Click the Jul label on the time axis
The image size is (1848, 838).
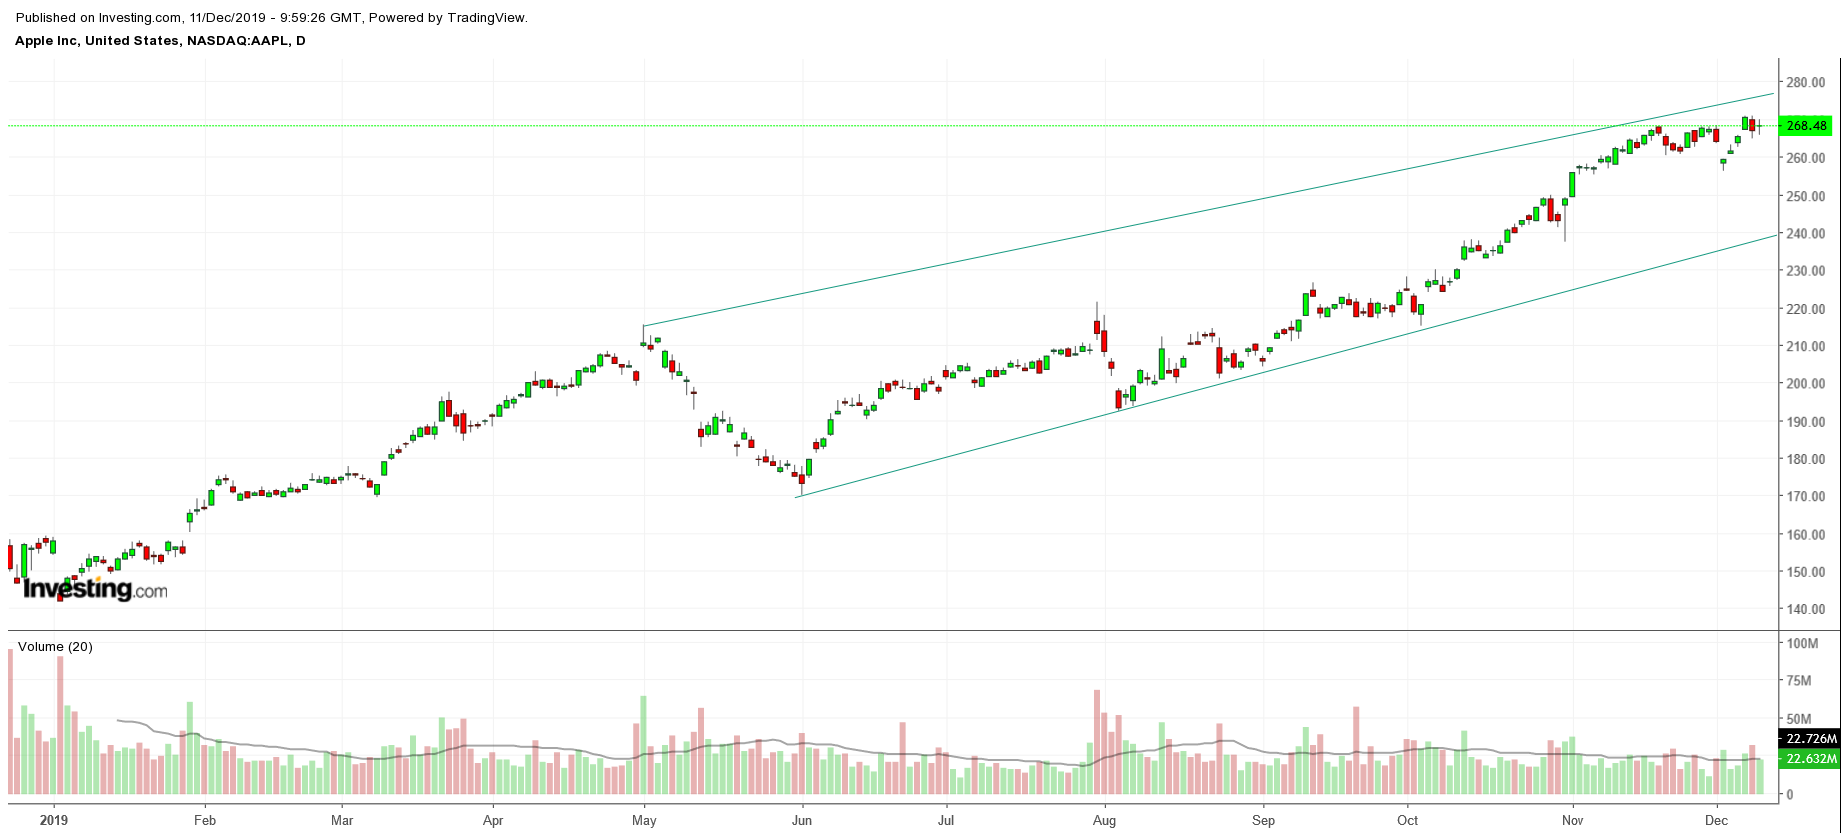coord(946,820)
